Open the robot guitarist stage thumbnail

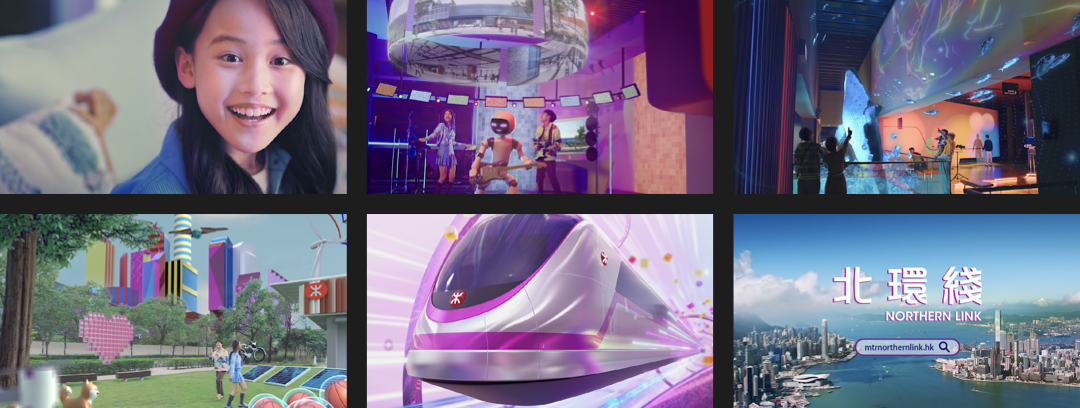(x=540, y=96)
